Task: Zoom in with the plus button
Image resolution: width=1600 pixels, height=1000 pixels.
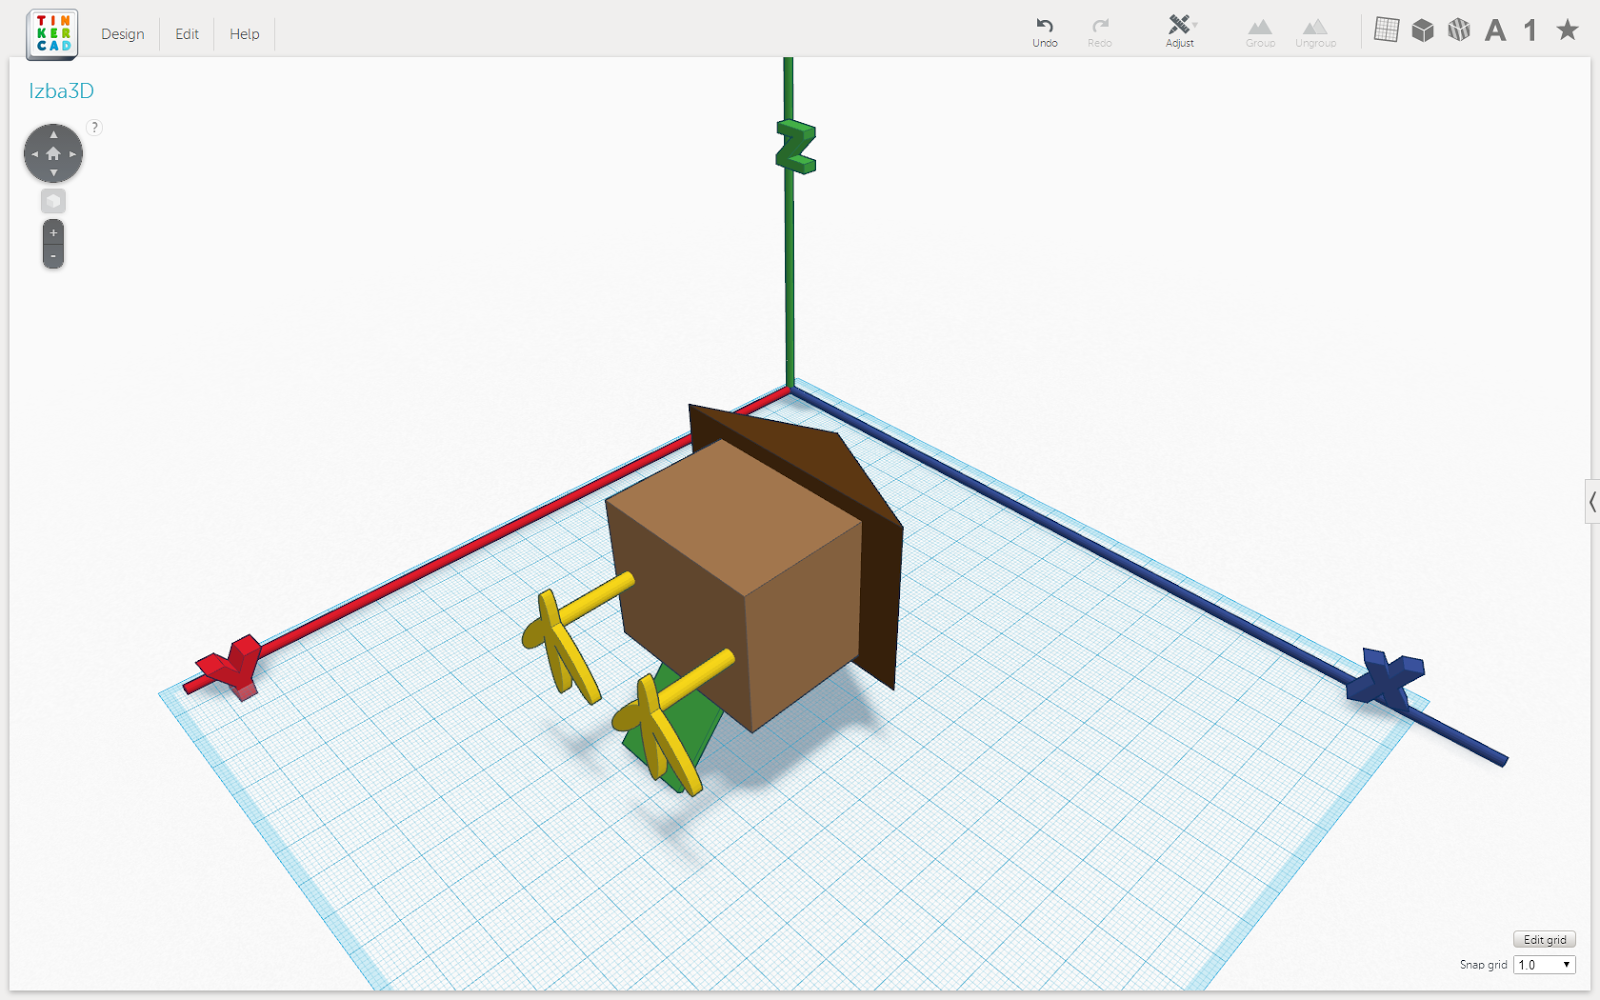Action: 53,233
